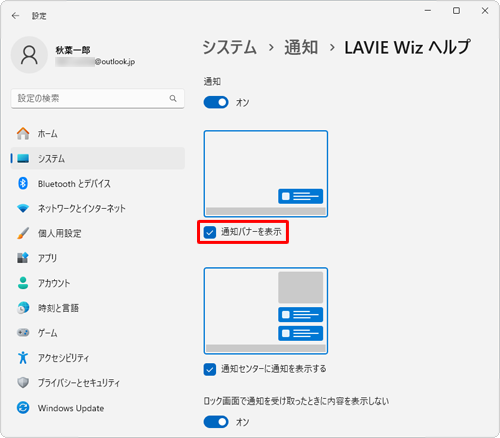Click the Bluetooth icon in sidebar
The image size is (500, 438).
pos(23,183)
